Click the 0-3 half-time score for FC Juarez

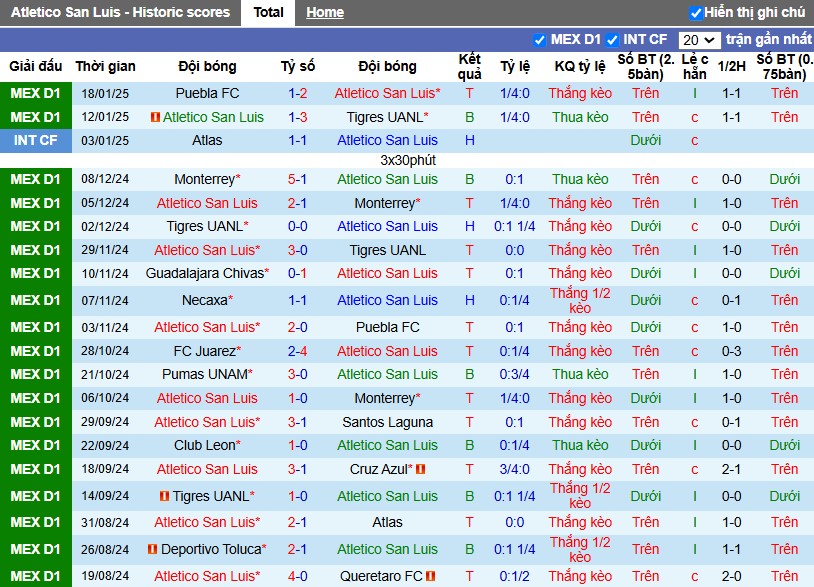coord(731,351)
